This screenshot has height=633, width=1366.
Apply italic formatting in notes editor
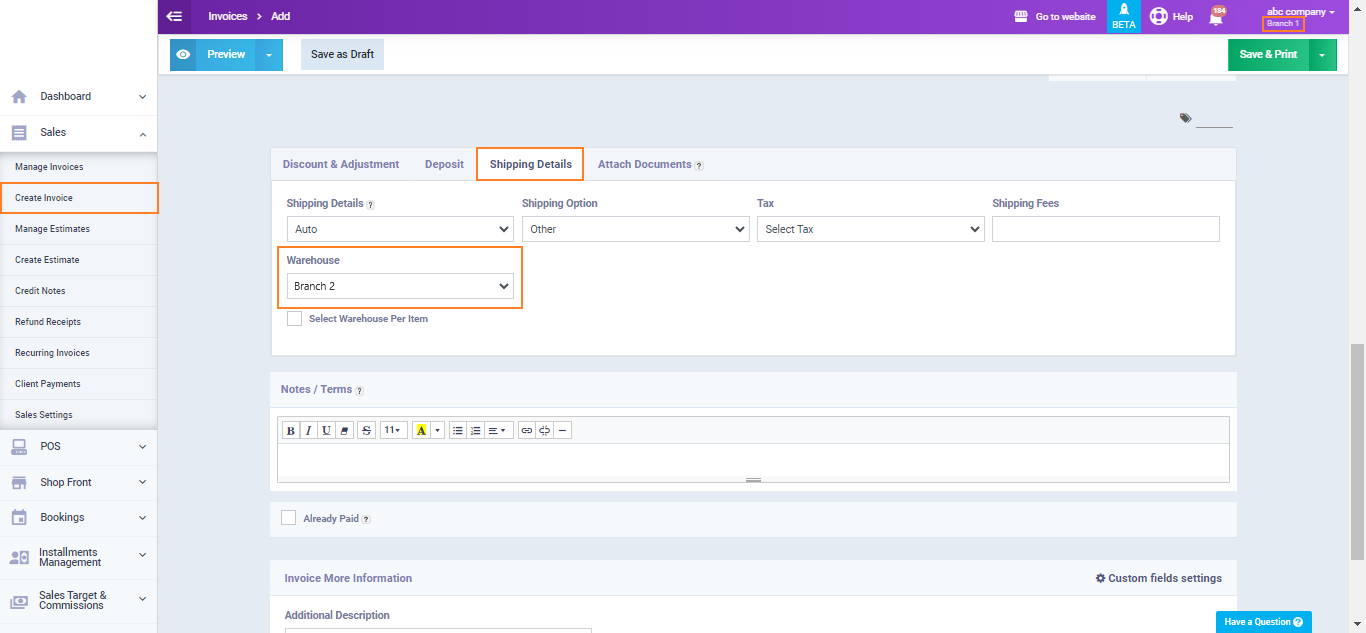click(x=309, y=431)
